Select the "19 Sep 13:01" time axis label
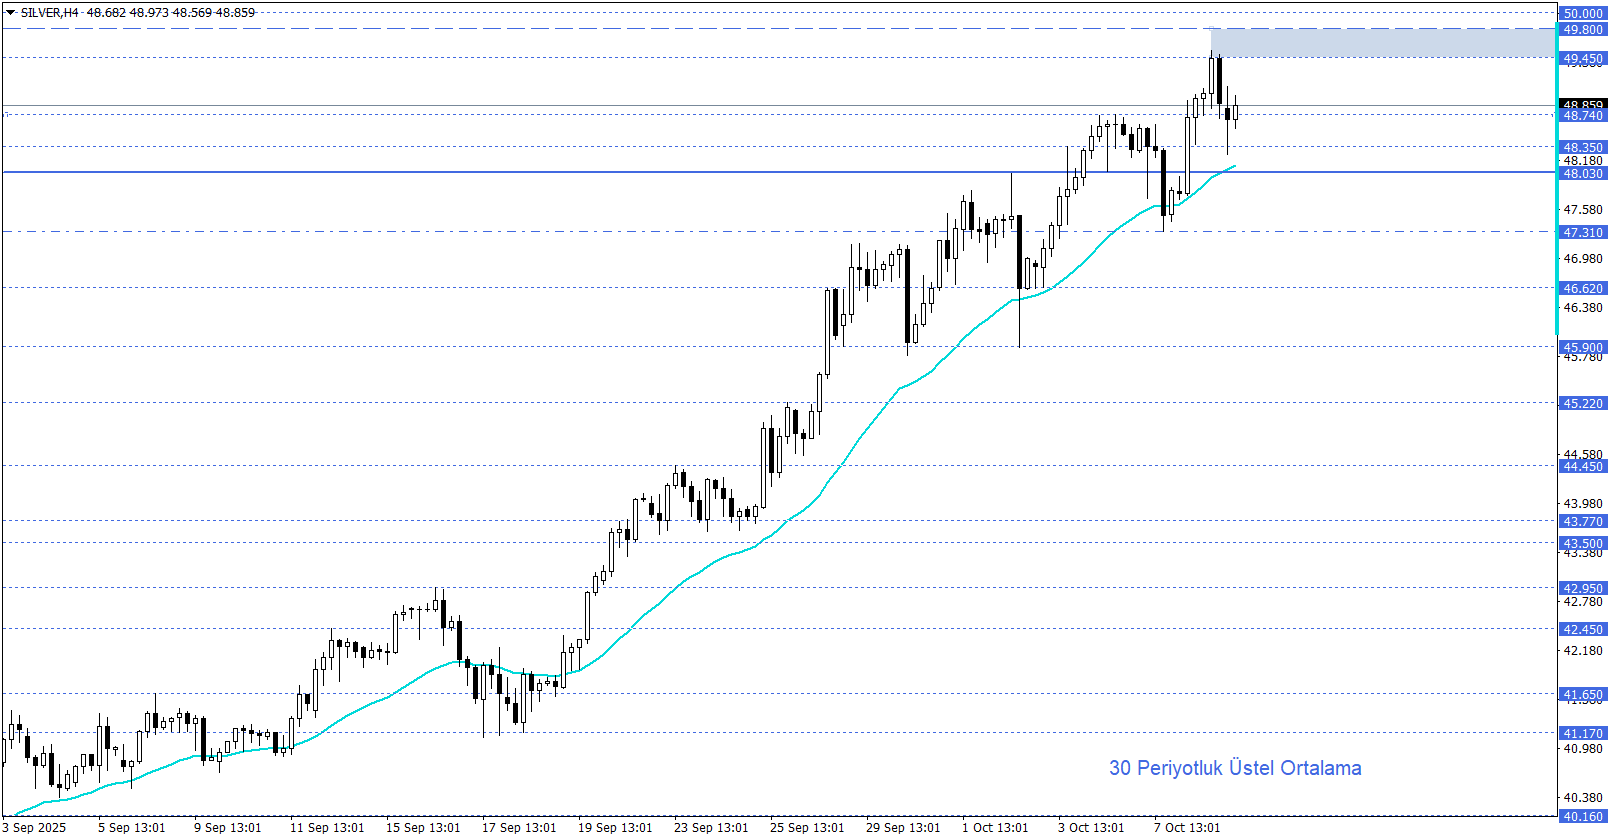 (x=614, y=827)
